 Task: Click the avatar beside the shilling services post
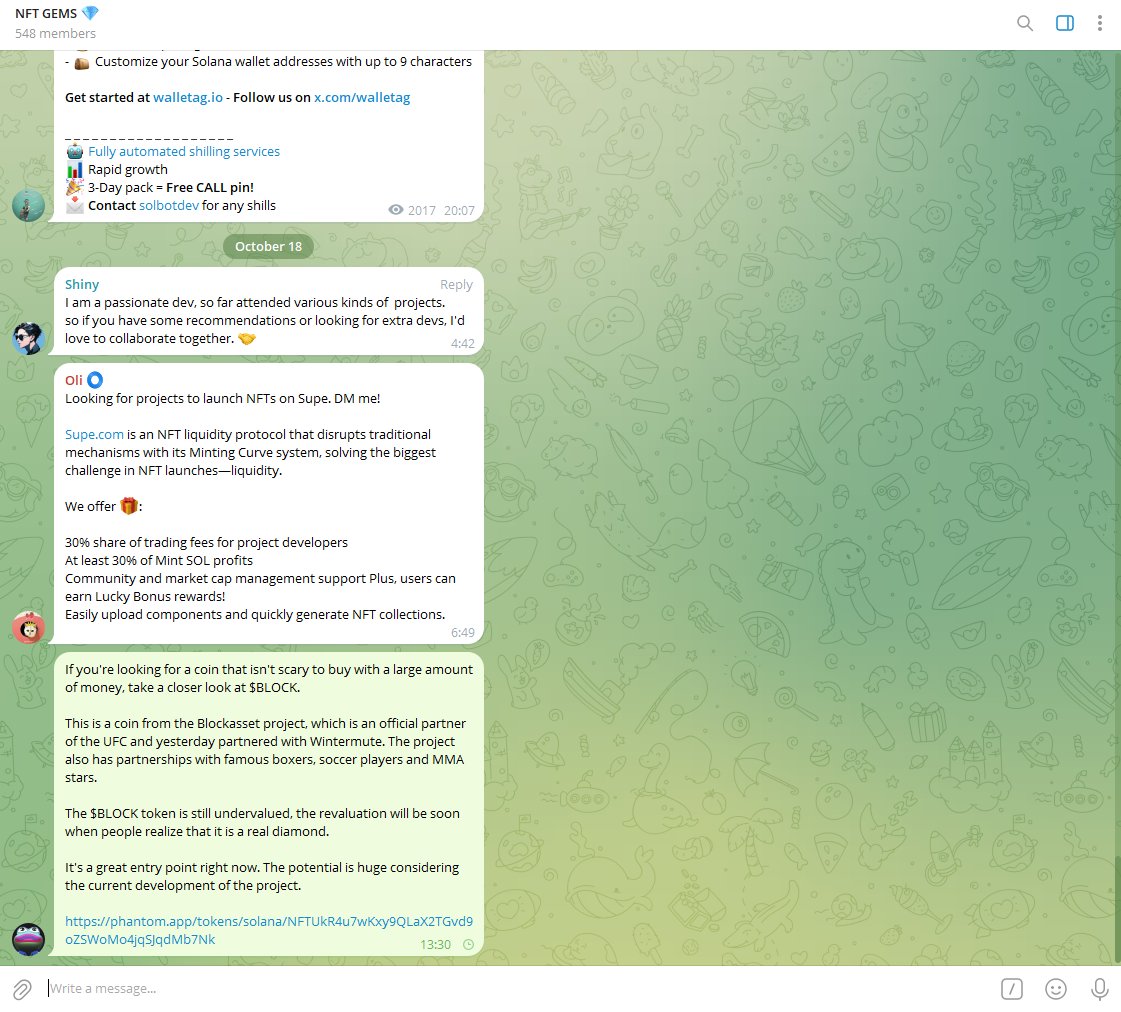click(x=29, y=206)
